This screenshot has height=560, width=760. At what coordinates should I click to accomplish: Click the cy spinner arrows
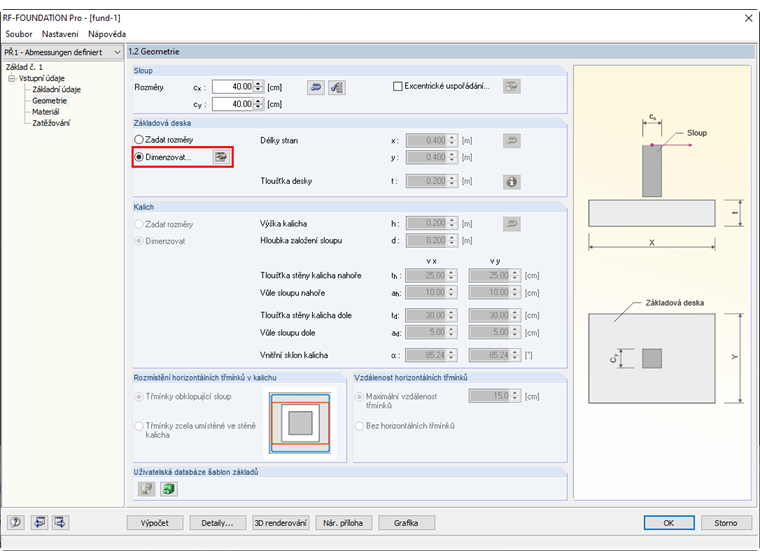258,104
